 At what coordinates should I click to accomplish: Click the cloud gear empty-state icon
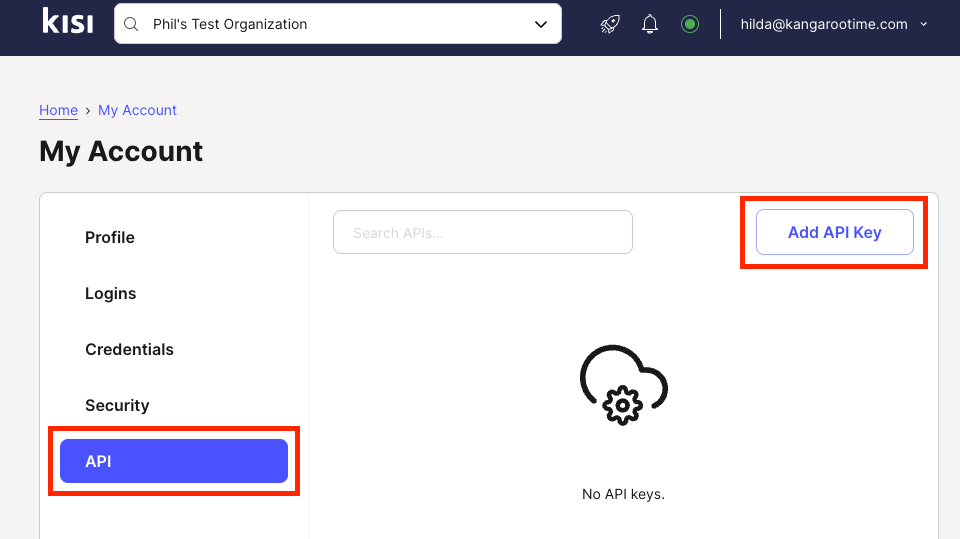pos(623,386)
